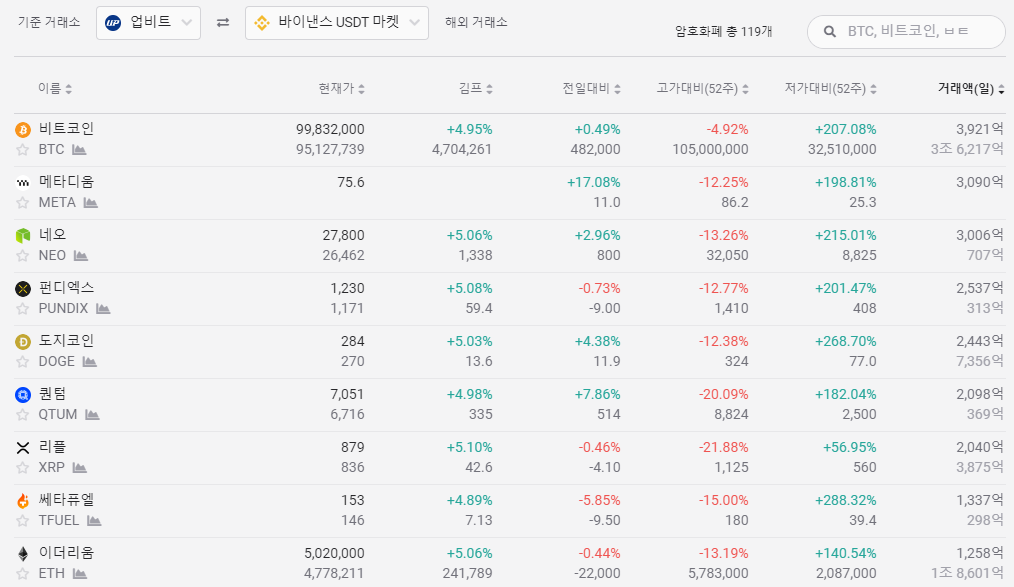This screenshot has width=1014, height=587.
Task: Toggle the favorite star for BTC
Action: tap(23, 150)
